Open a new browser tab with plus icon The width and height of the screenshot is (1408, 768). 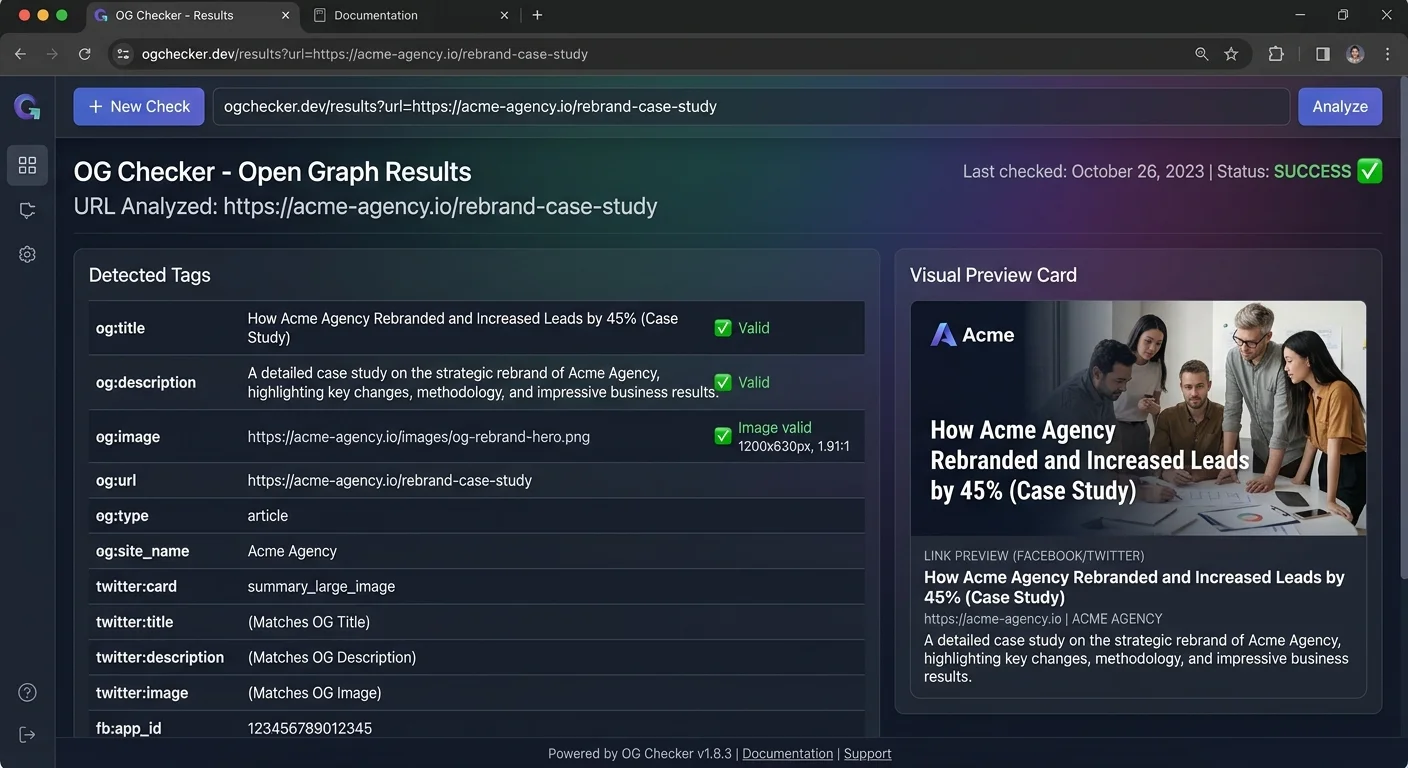pos(537,15)
